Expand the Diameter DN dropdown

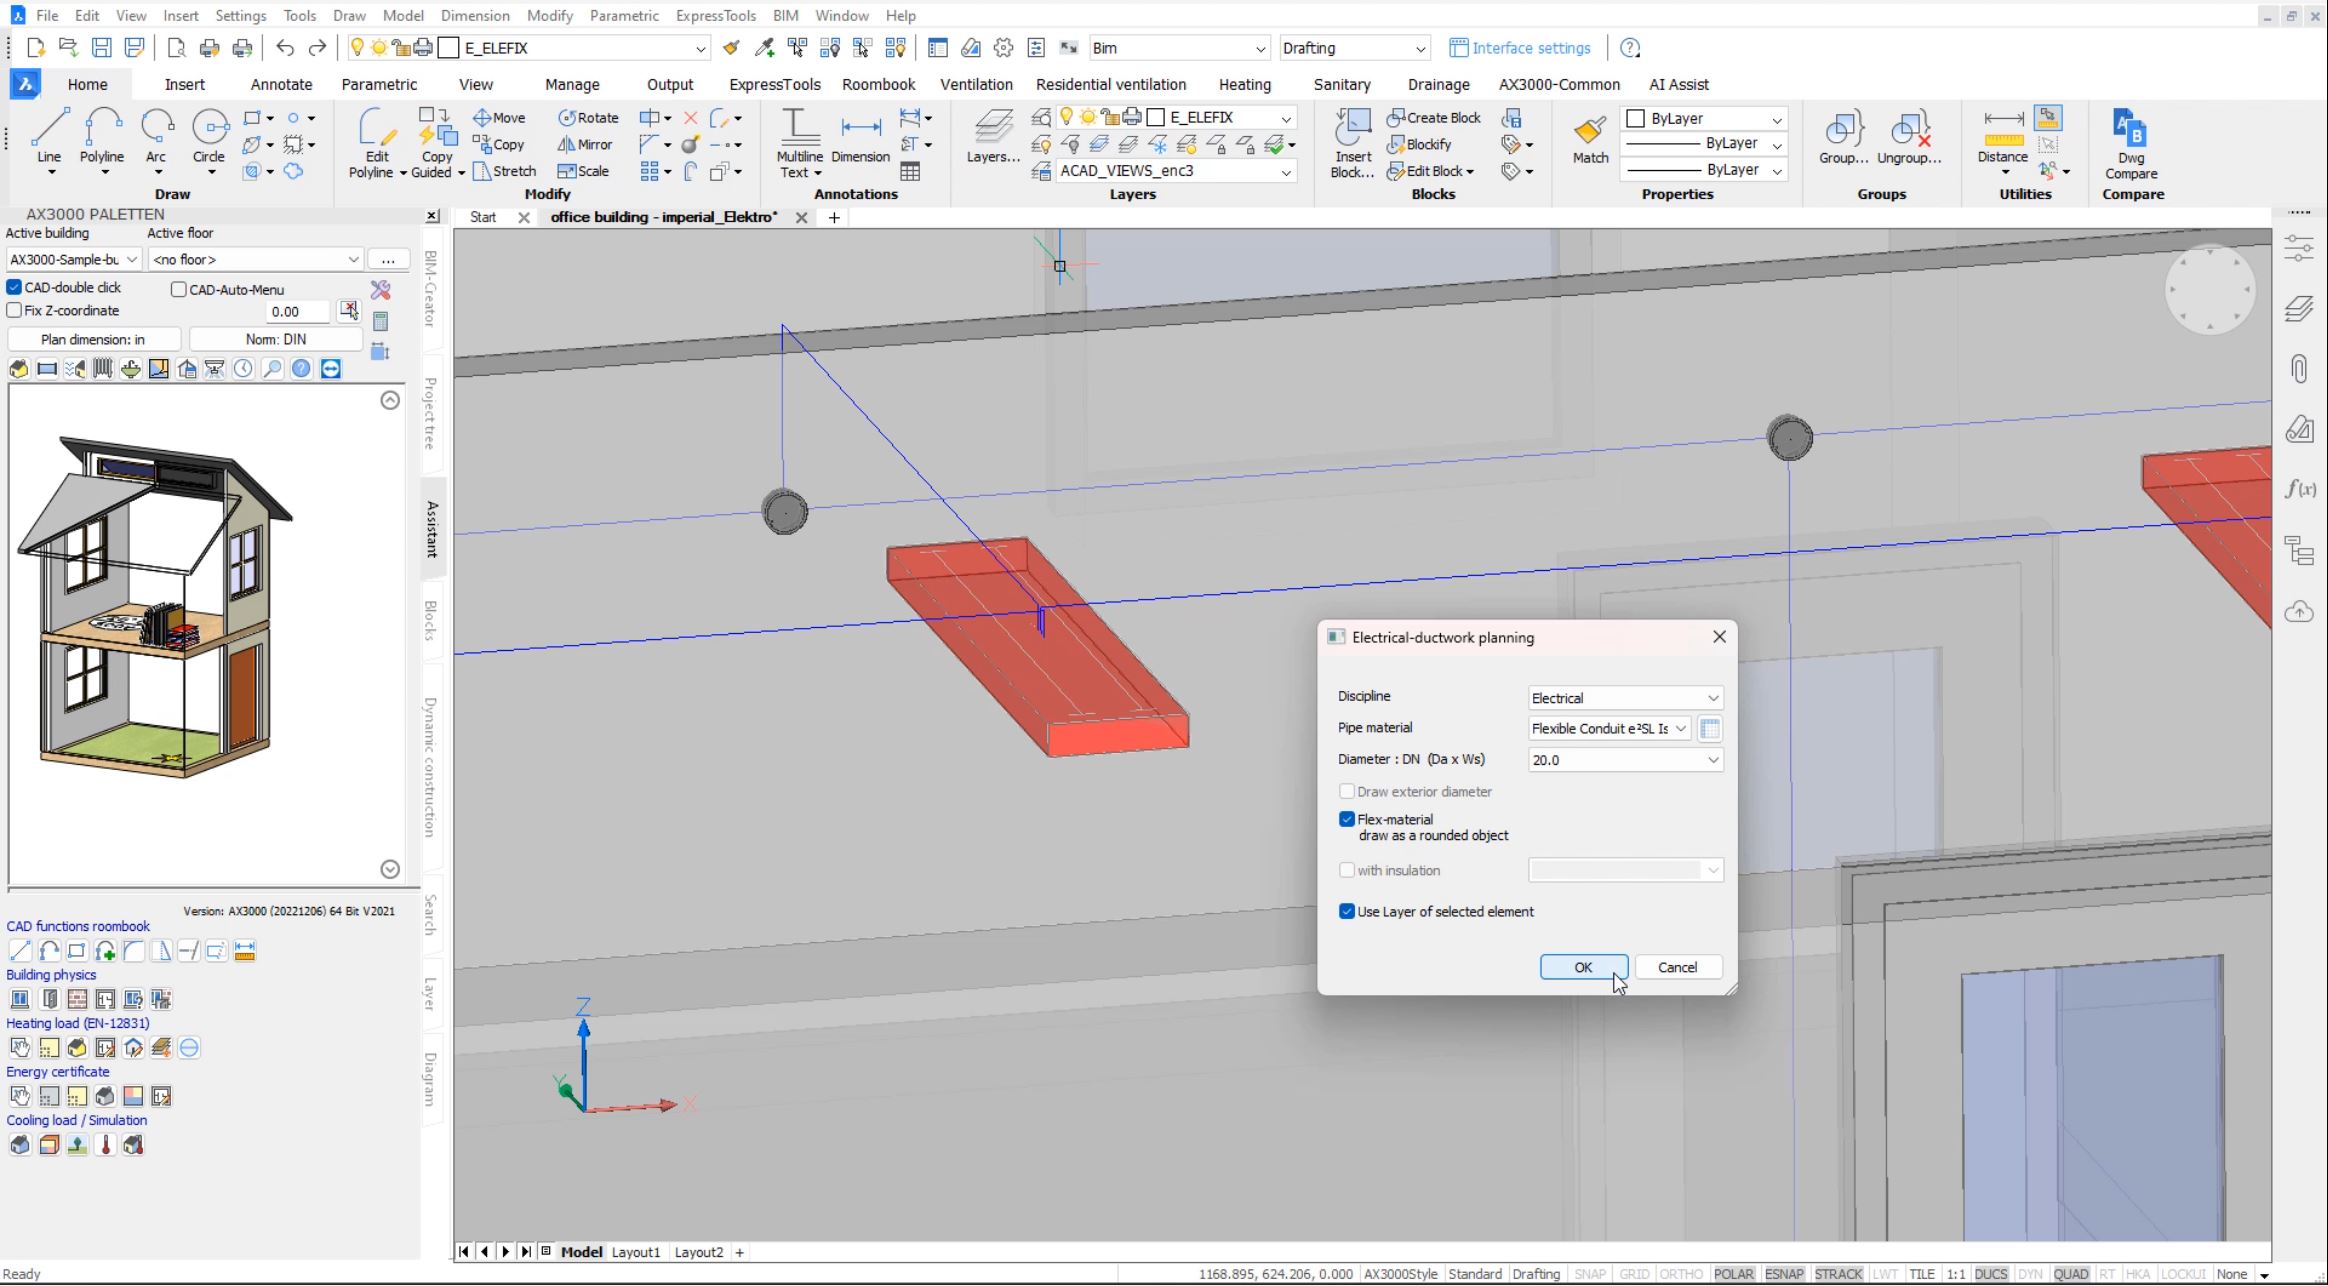pyautogui.click(x=1624, y=760)
